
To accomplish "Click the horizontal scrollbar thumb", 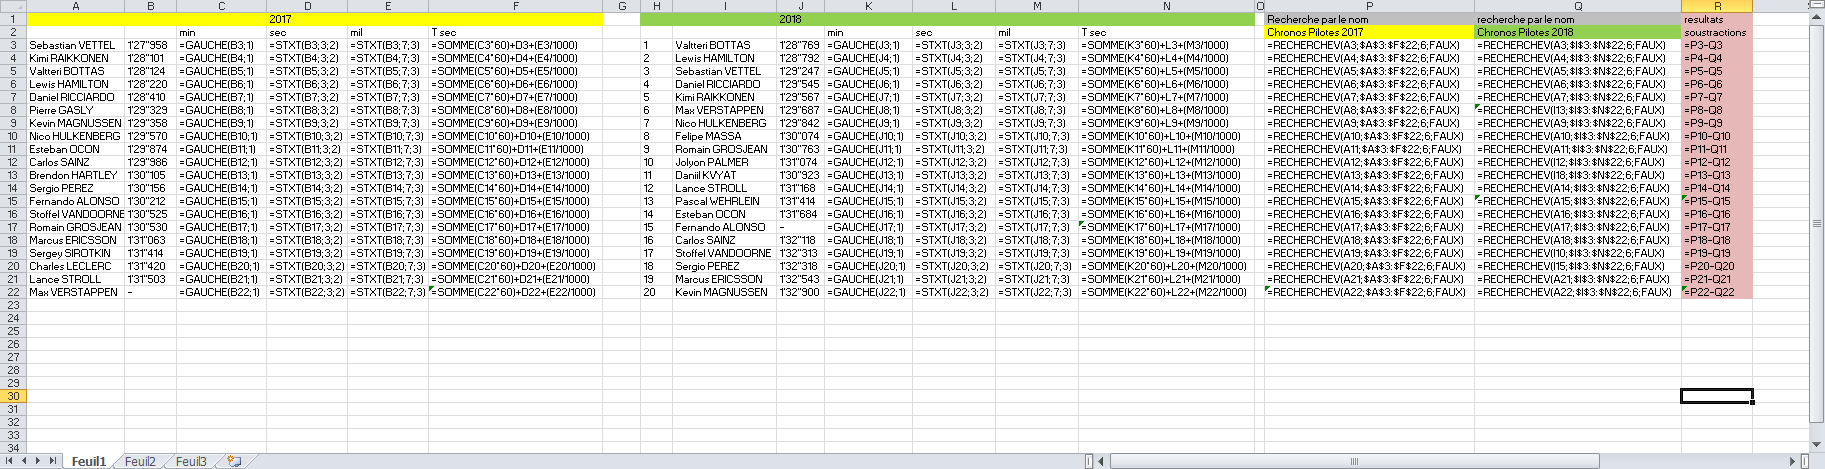I will [x=1355, y=461].
